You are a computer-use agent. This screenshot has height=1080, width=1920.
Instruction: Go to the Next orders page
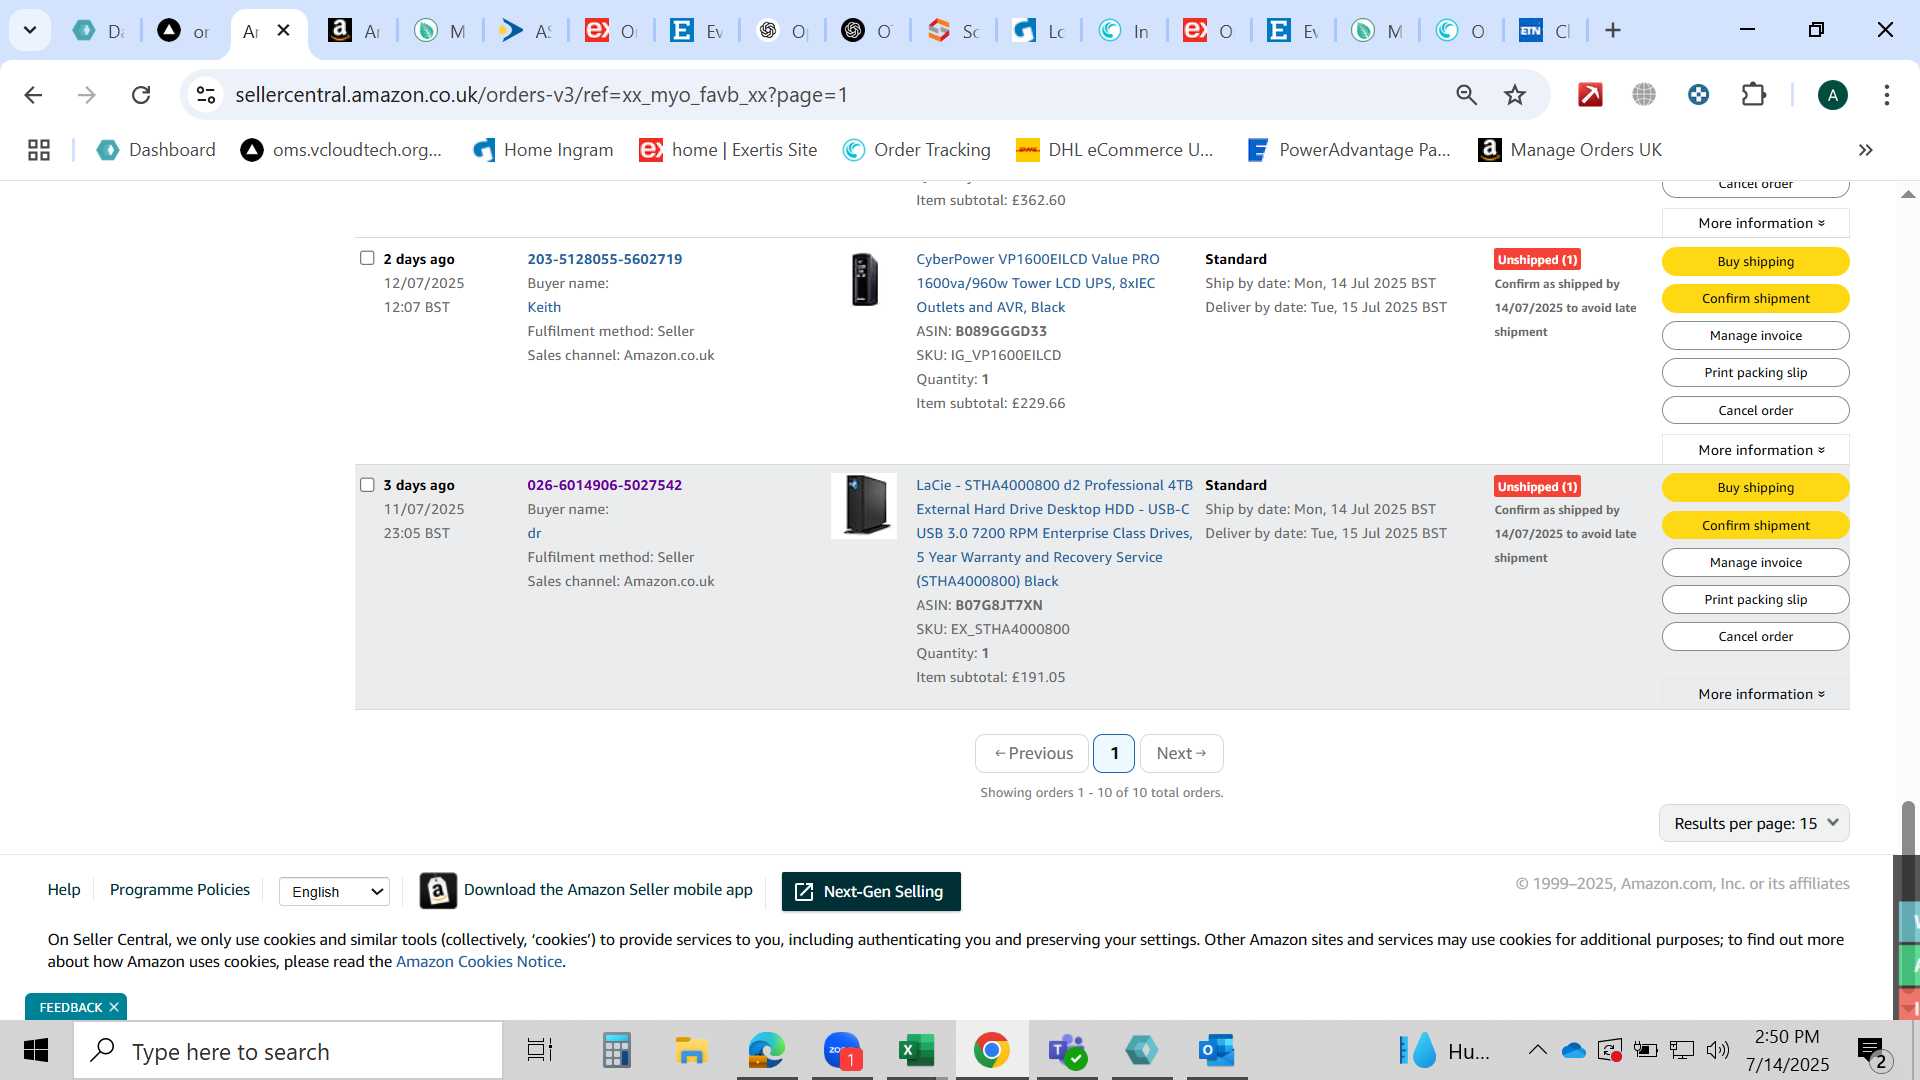pos(1181,753)
